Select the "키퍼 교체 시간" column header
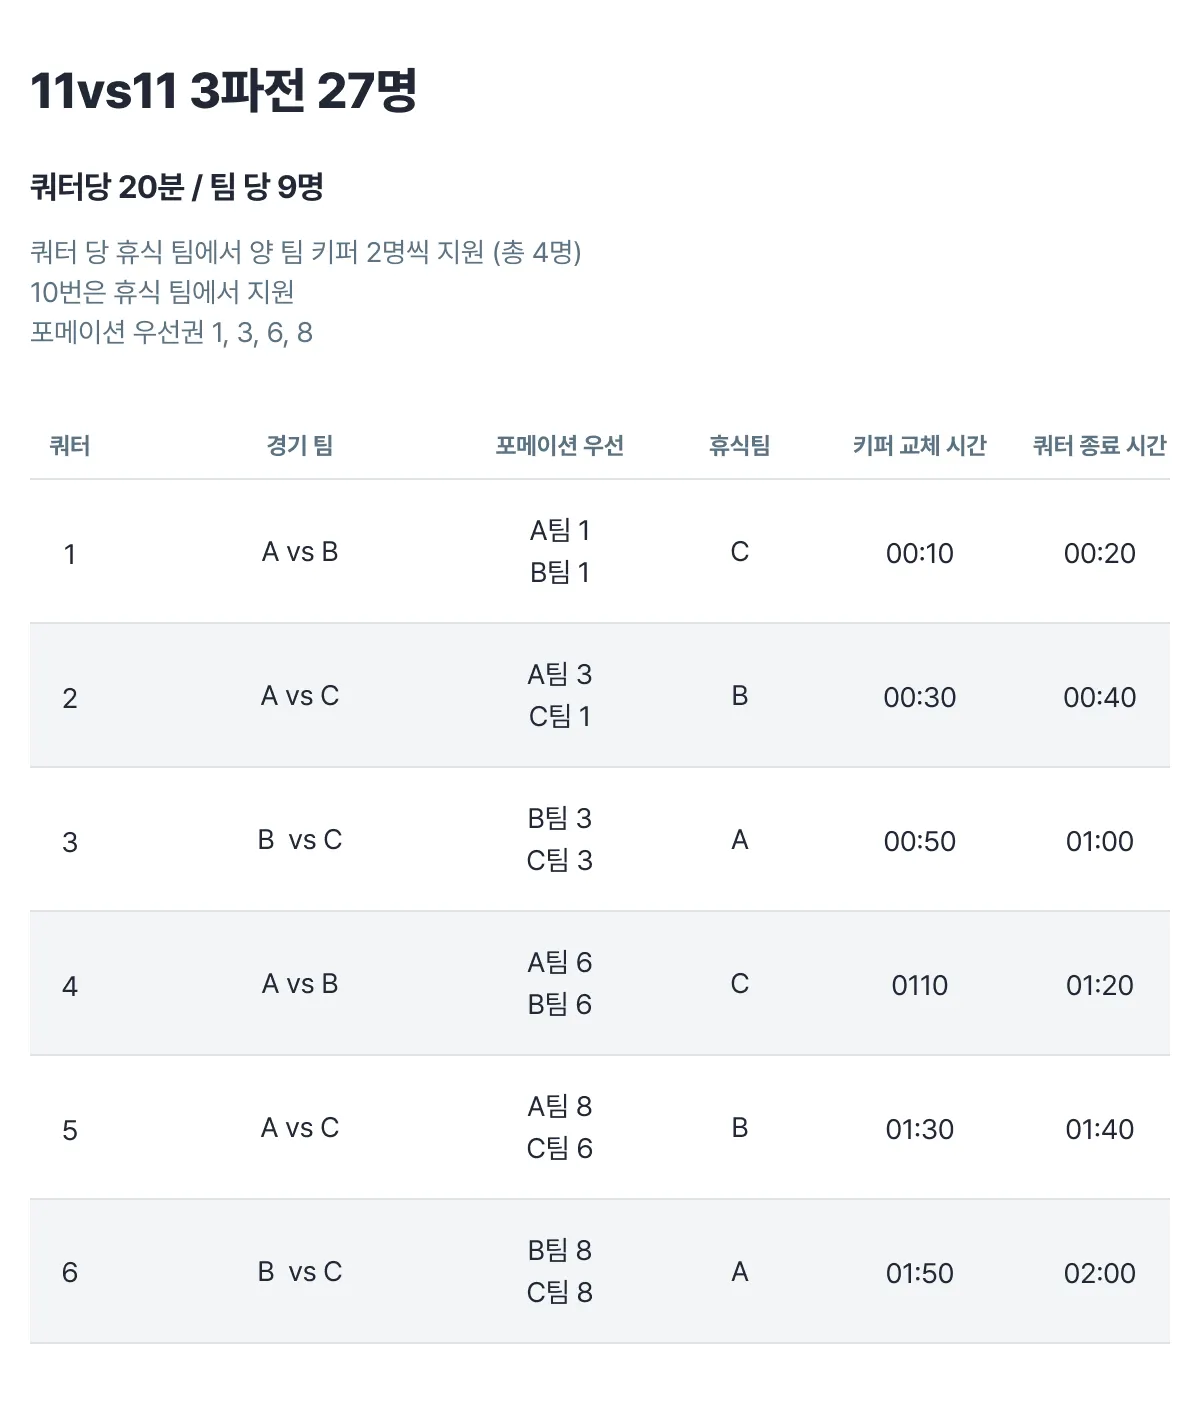The width and height of the screenshot is (1200, 1404). click(x=919, y=445)
